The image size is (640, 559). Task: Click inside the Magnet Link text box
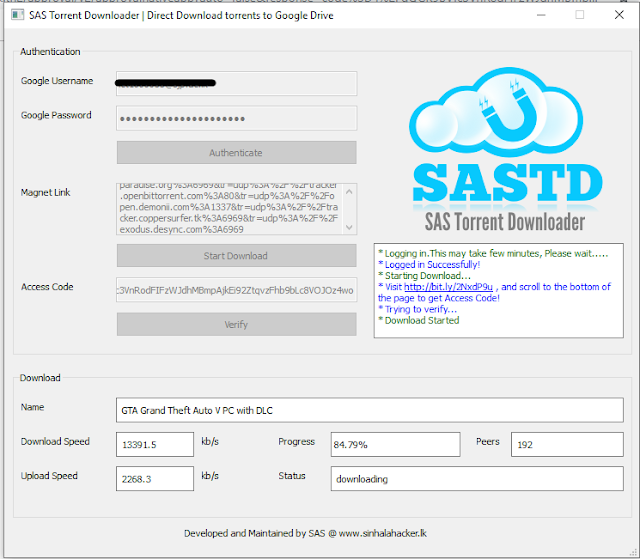236,208
